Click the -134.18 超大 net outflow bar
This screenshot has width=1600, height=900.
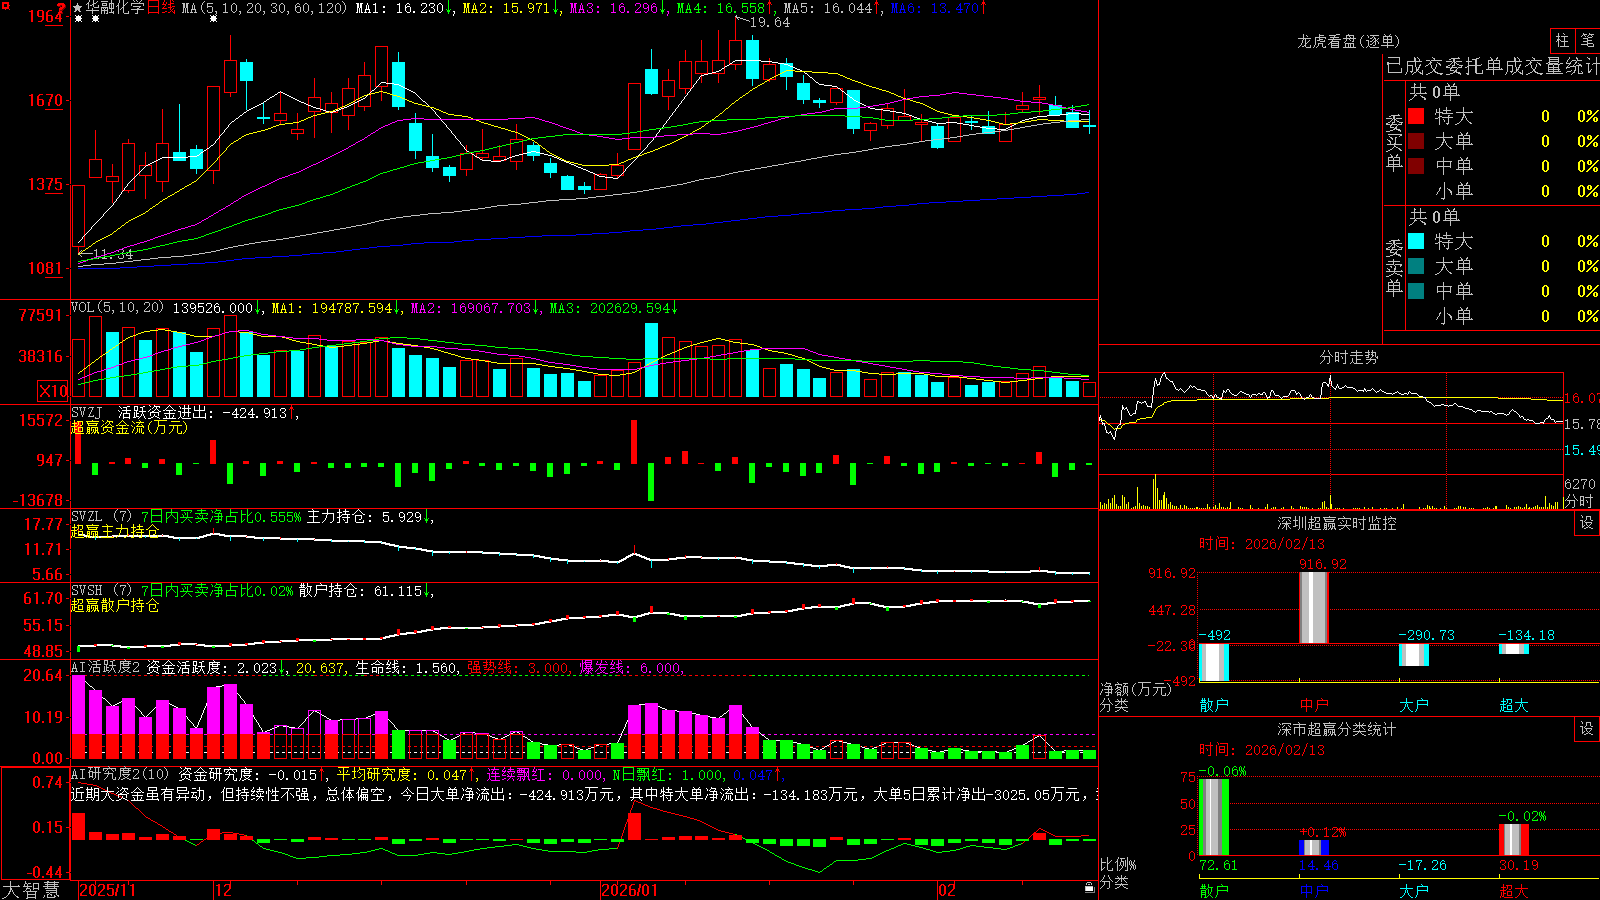coord(1514,649)
